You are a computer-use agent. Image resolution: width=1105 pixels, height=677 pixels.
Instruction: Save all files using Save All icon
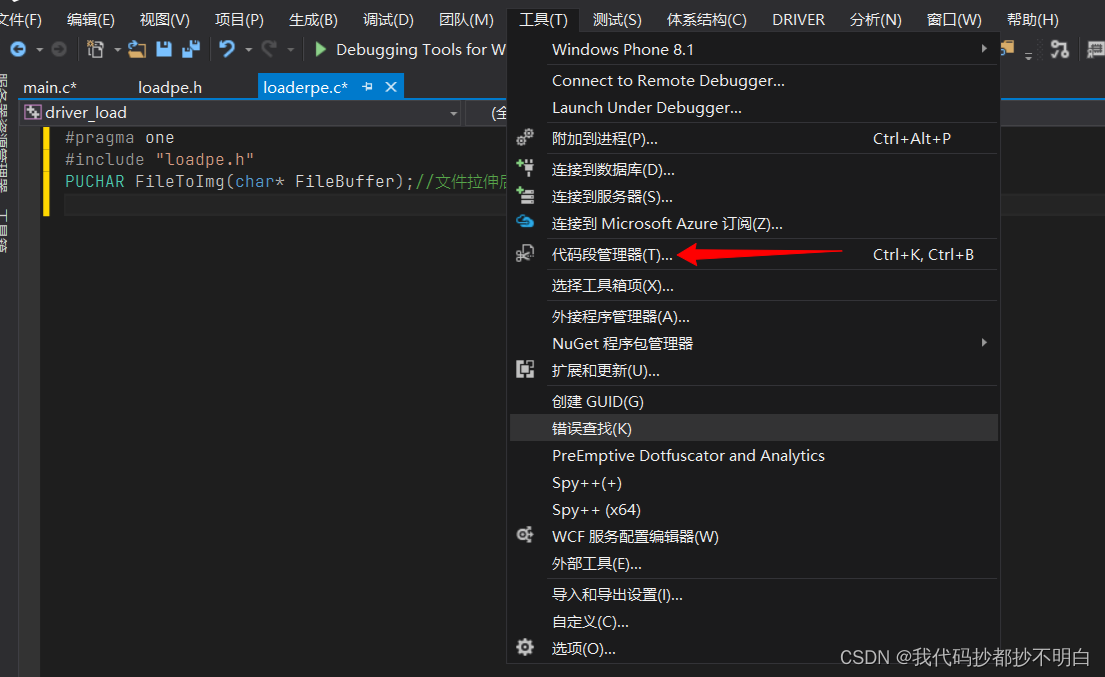[x=191, y=49]
